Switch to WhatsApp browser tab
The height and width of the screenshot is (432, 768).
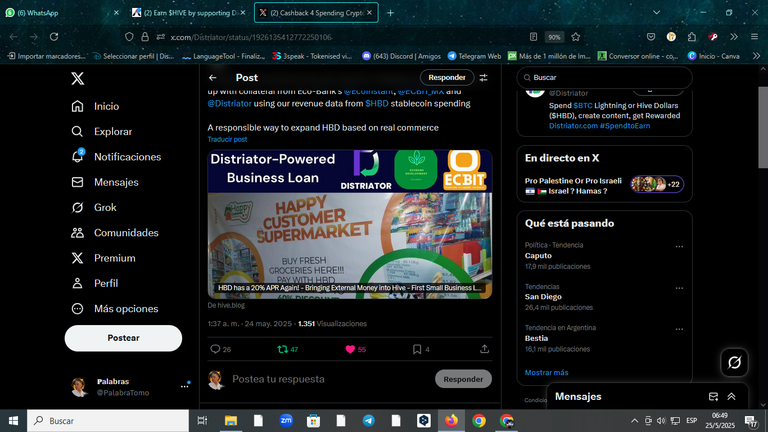click(x=61, y=13)
